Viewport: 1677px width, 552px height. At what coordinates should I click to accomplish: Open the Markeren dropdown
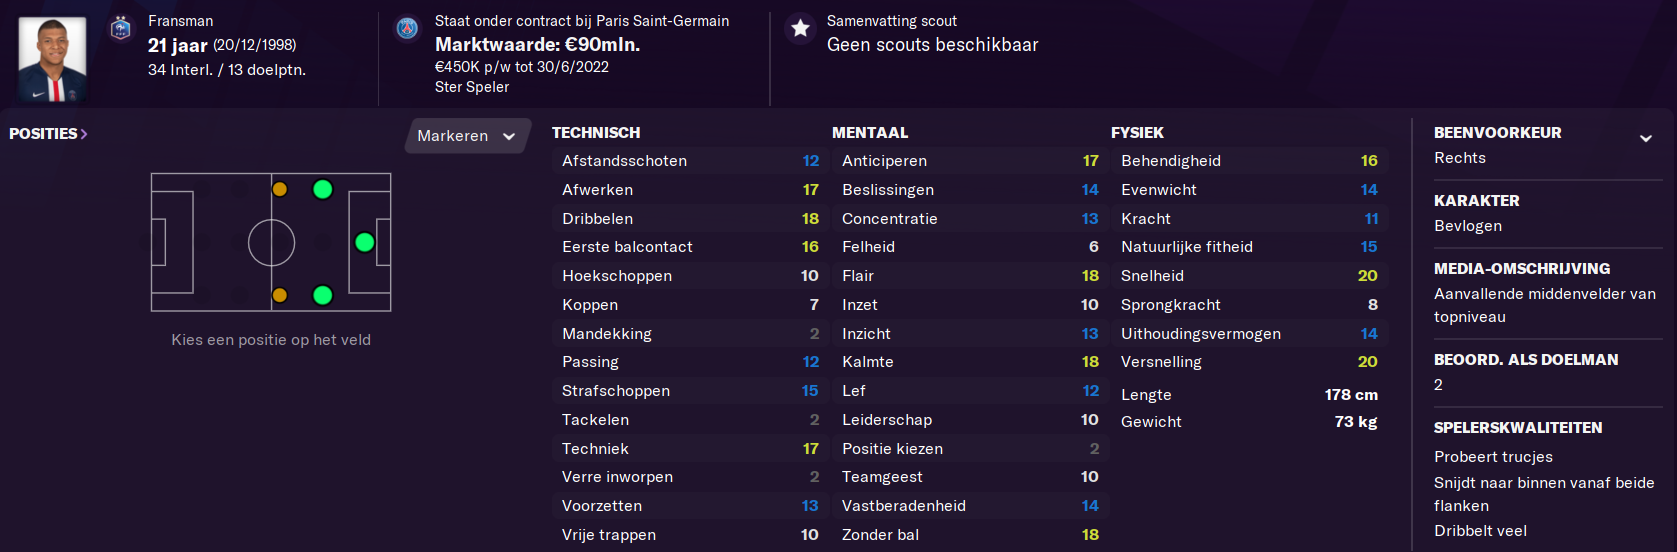[466, 136]
